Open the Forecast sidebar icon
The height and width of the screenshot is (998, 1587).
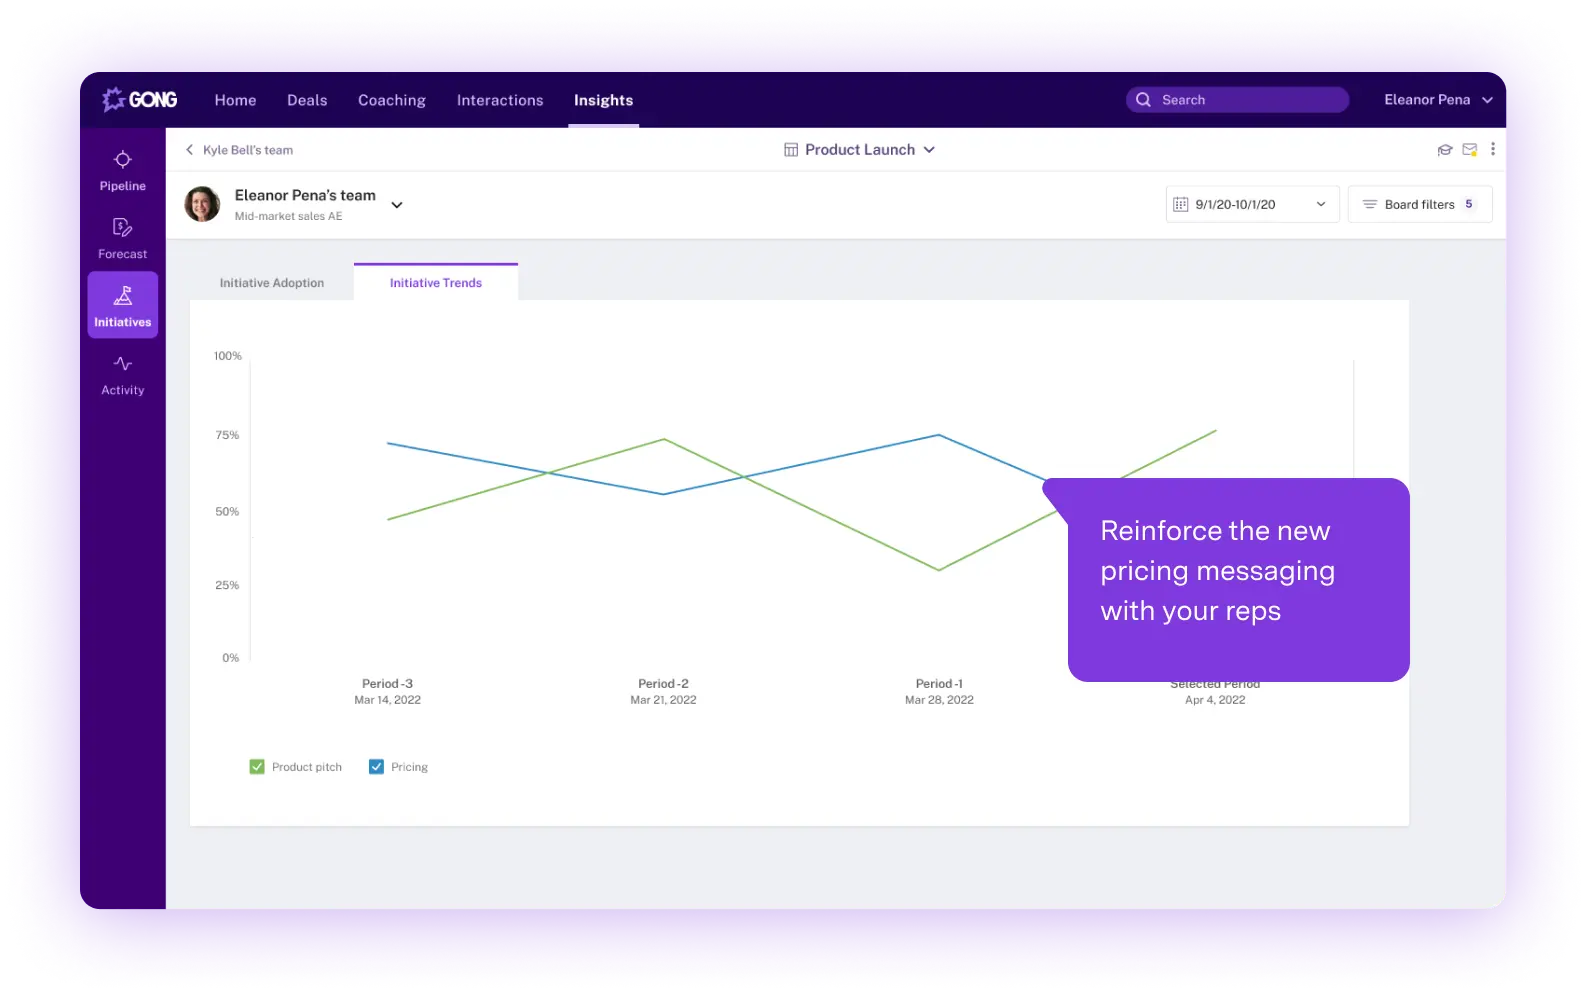click(x=122, y=238)
